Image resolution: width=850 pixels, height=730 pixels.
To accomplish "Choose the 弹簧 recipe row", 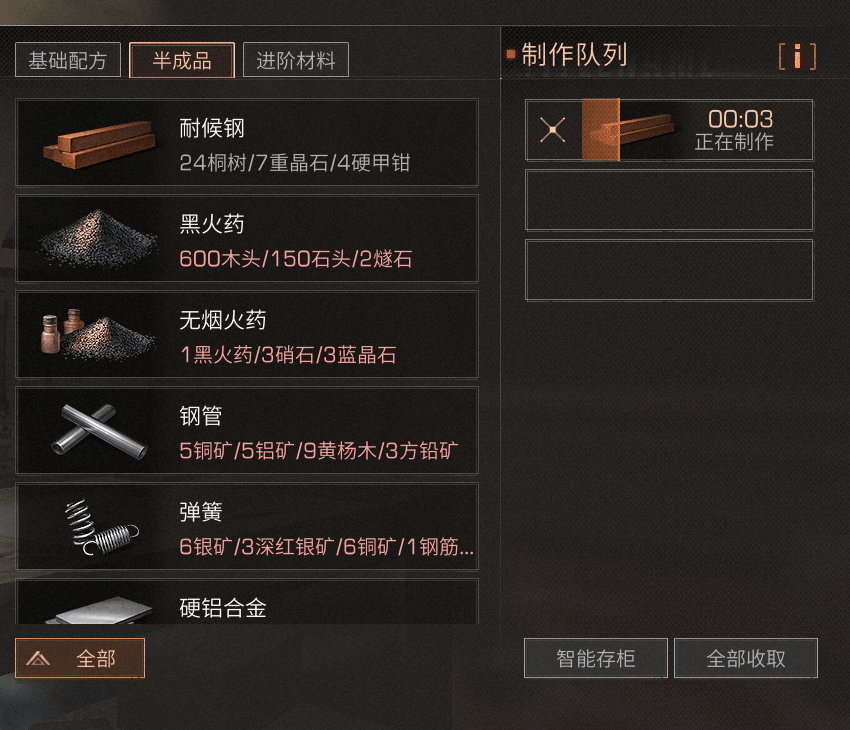I will [x=247, y=526].
